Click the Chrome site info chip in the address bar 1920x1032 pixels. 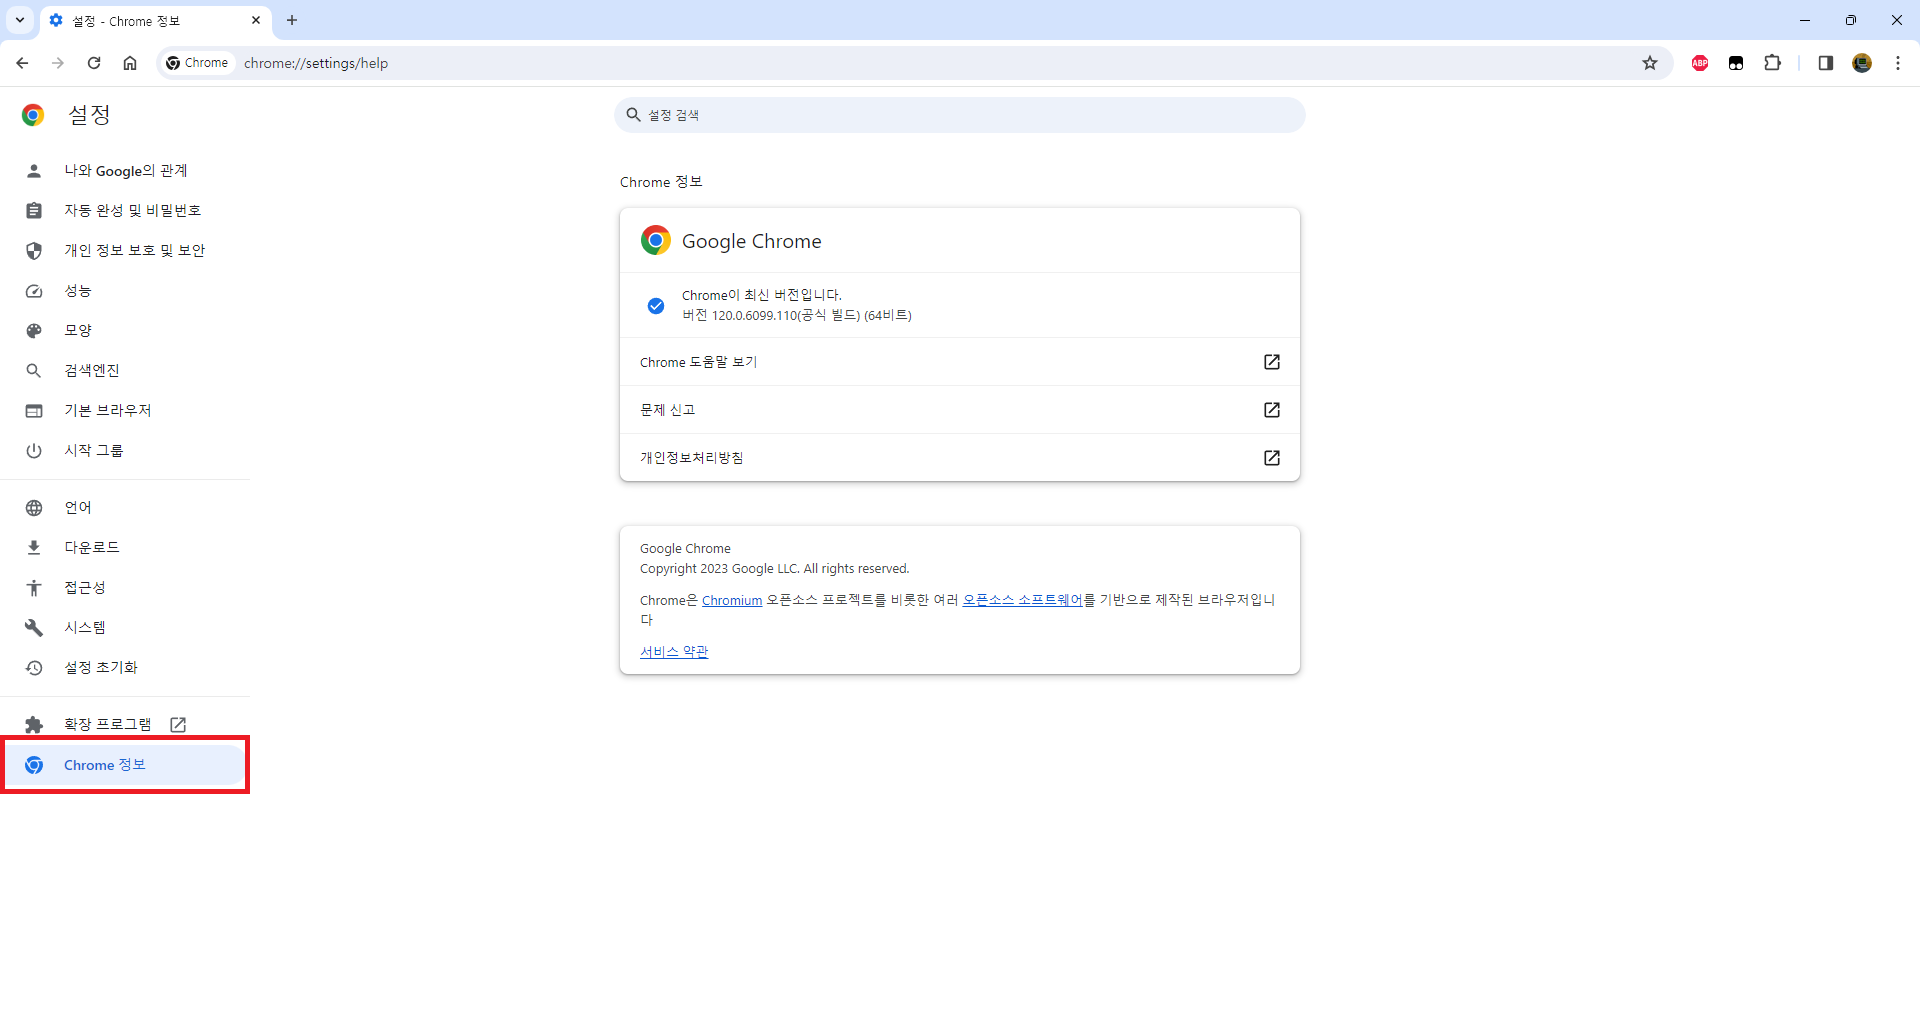[198, 63]
